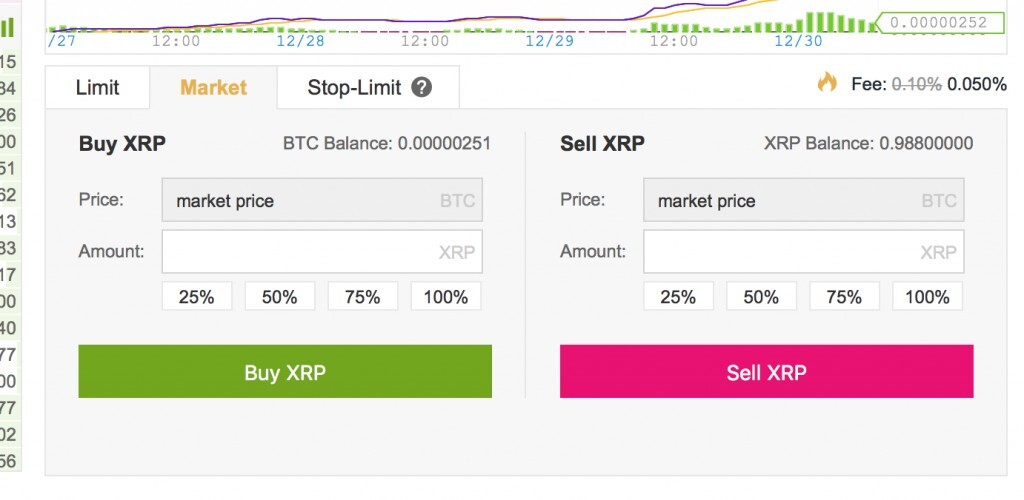Switch to the Limit order tab

click(97, 88)
